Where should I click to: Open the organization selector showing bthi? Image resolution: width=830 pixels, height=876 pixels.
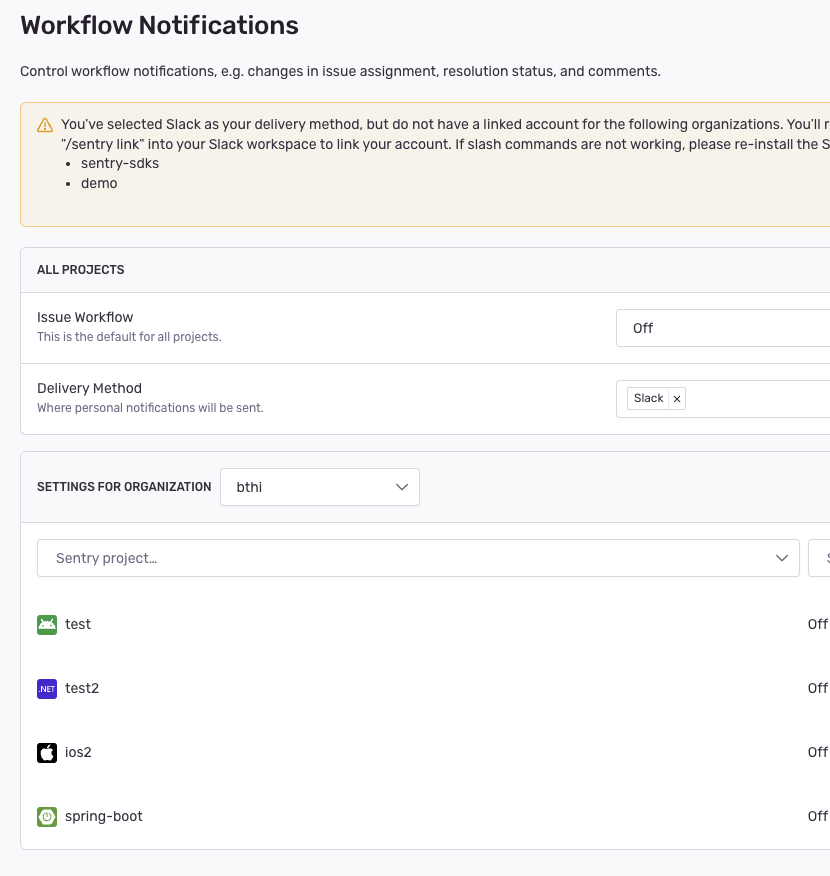(320, 487)
